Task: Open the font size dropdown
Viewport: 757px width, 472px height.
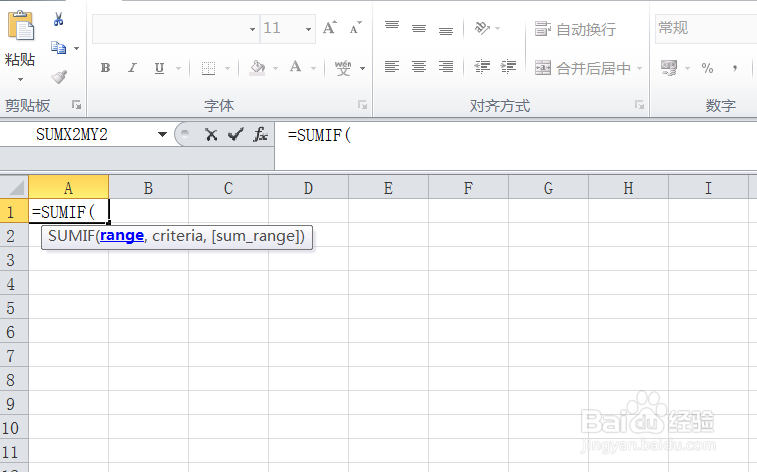Action: [x=308, y=29]
